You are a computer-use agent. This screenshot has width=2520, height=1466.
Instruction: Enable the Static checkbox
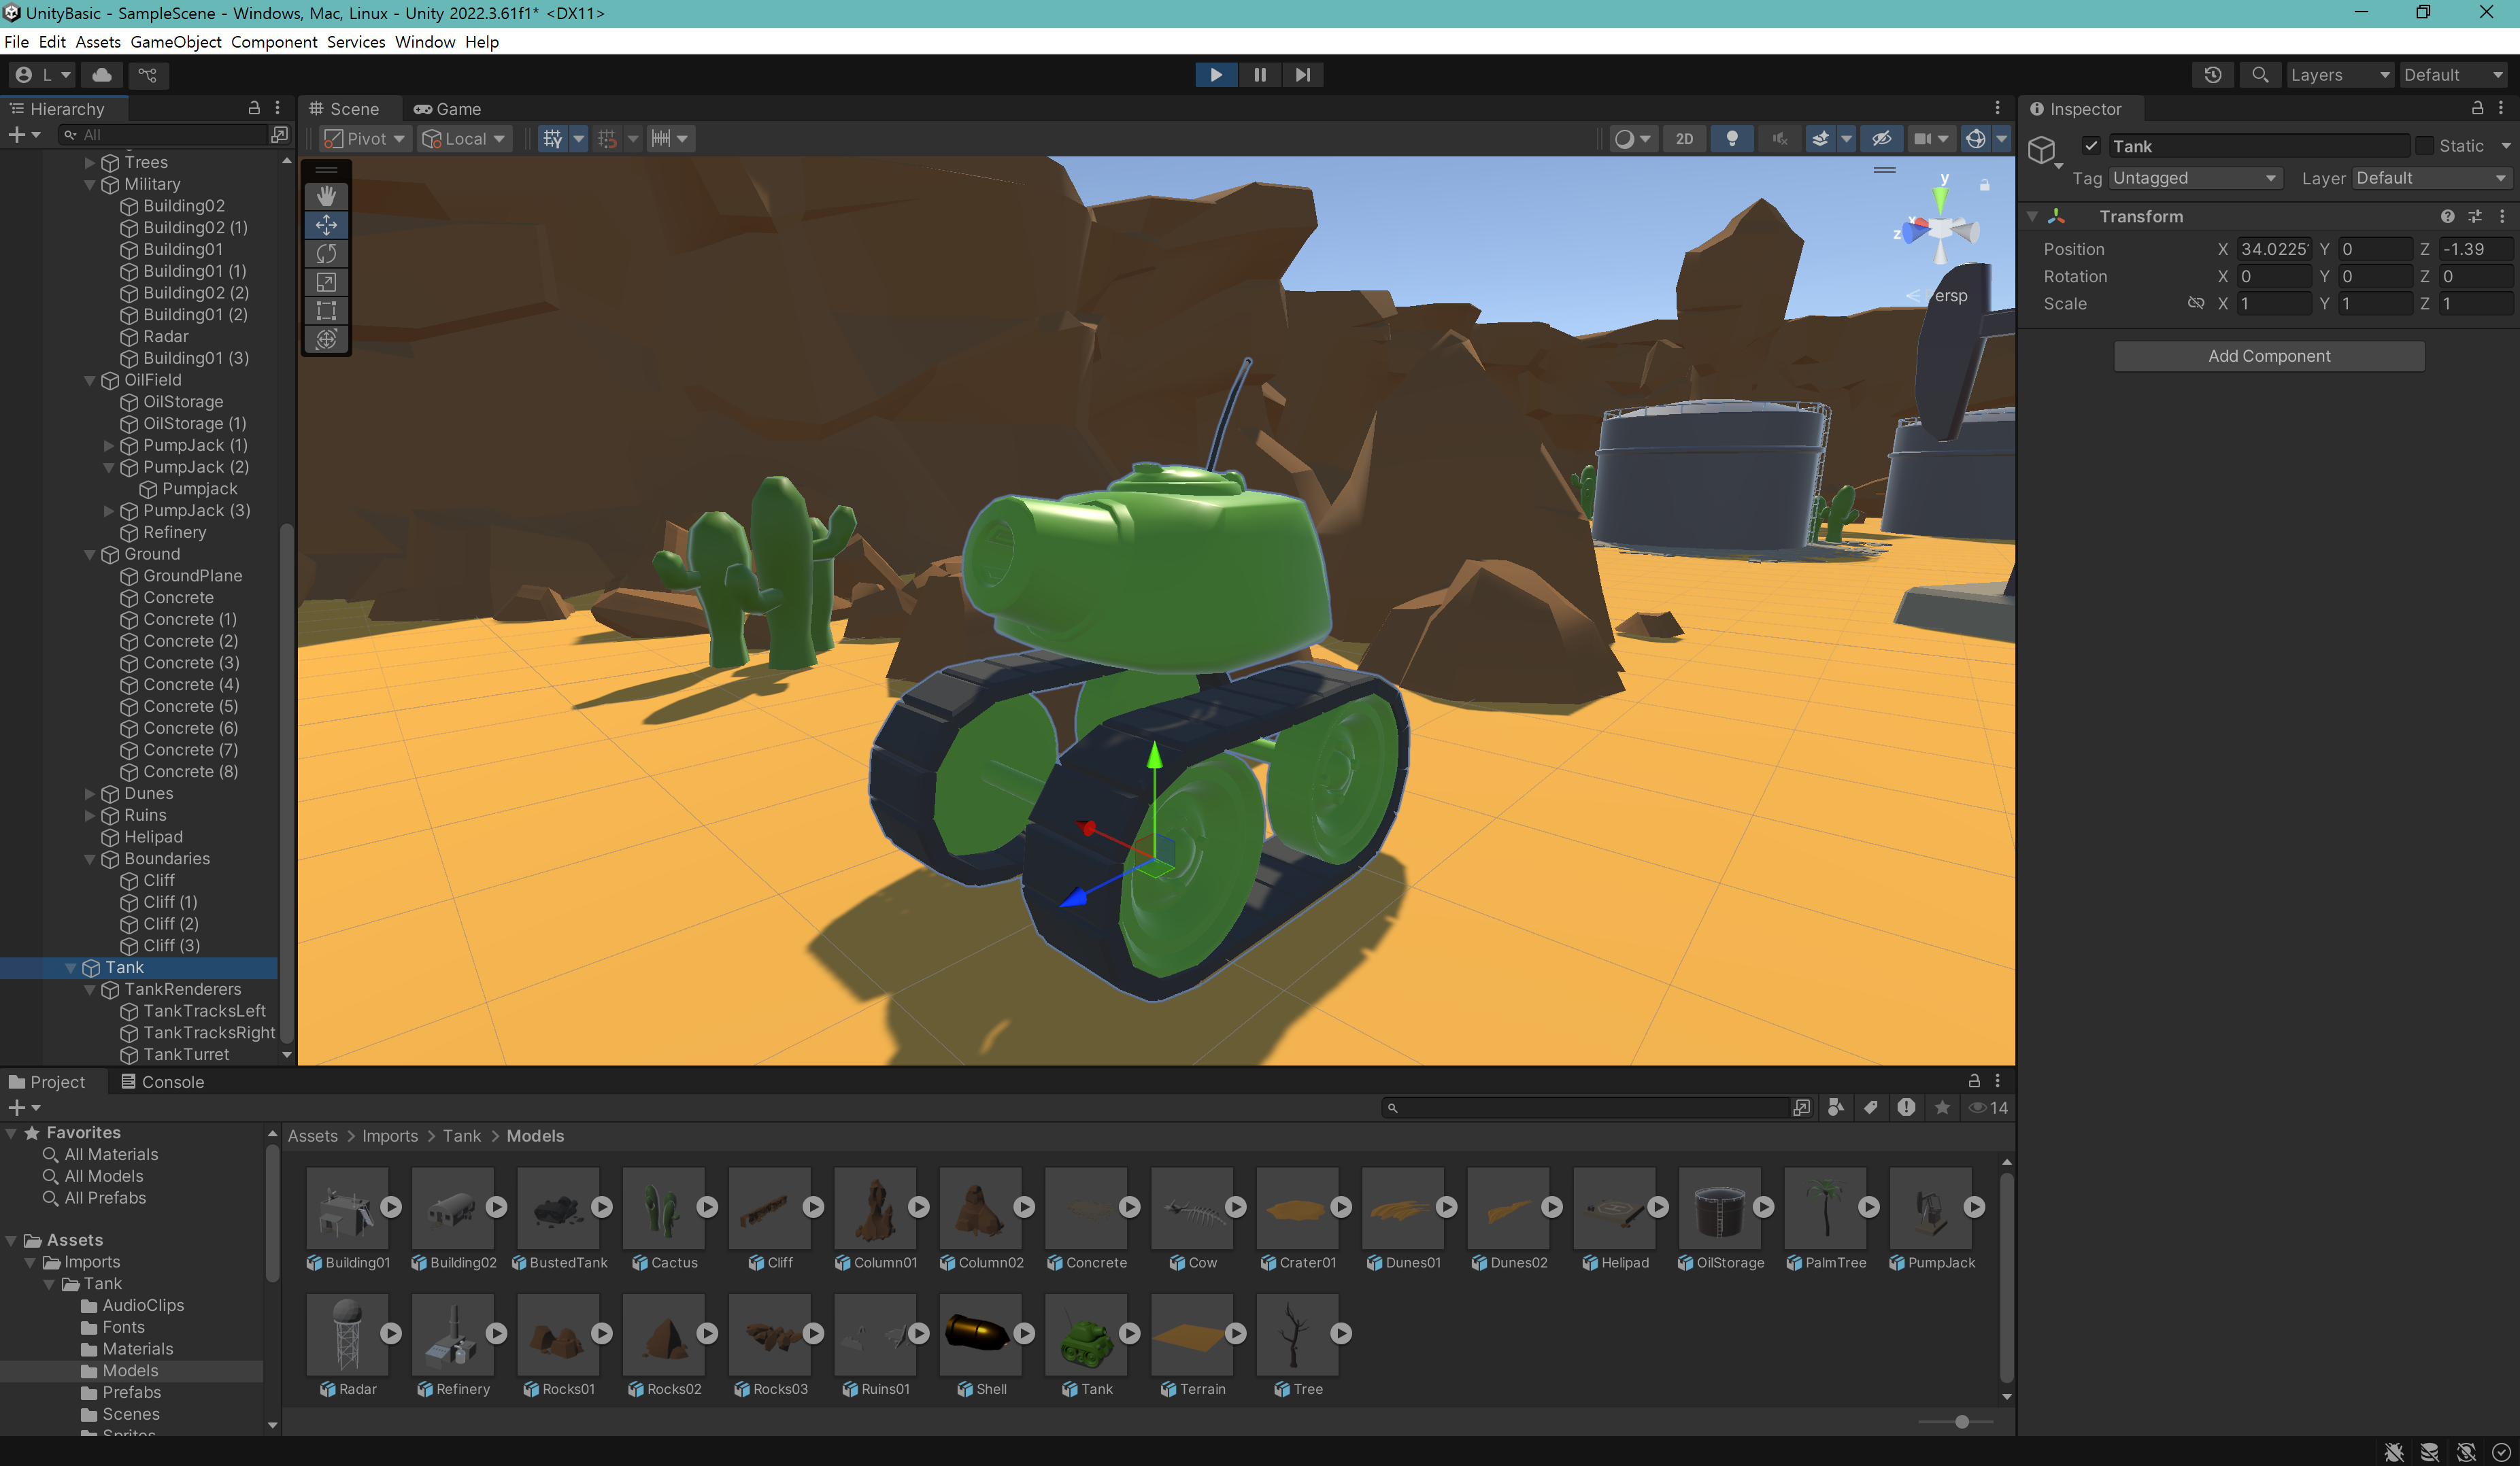[2424, 146]
